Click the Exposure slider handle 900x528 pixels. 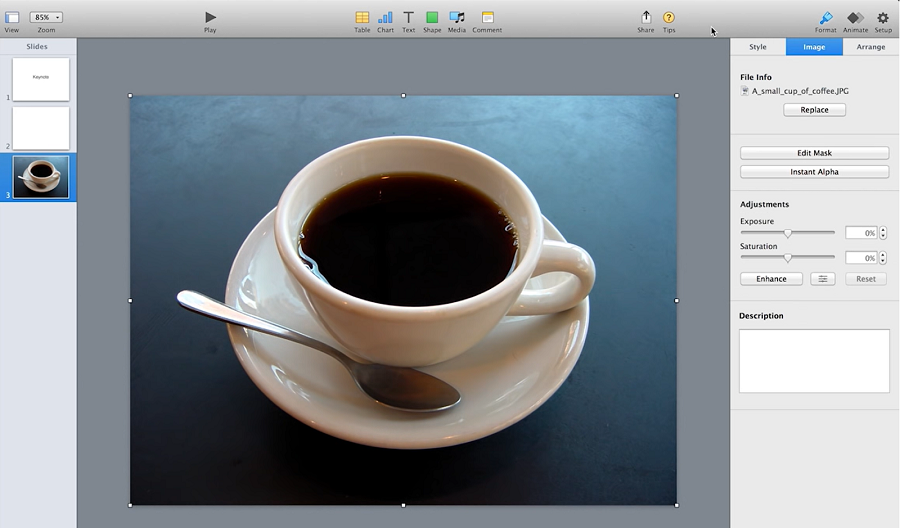tap(788, 233)
